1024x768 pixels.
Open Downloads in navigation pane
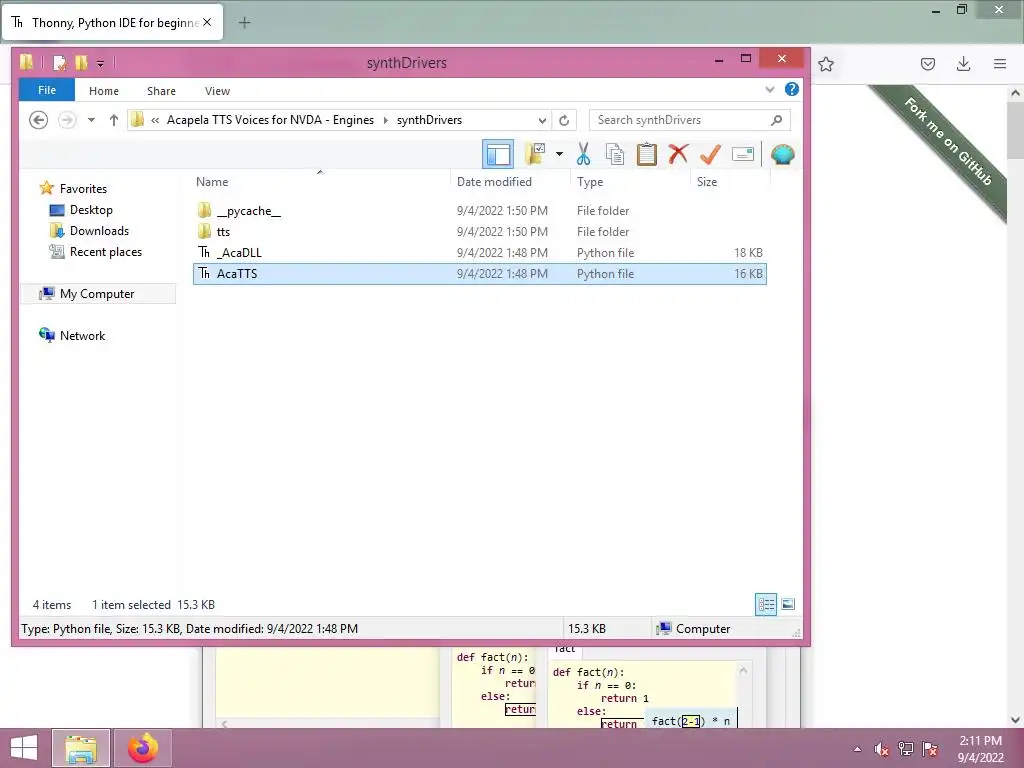tap(99, 231)
